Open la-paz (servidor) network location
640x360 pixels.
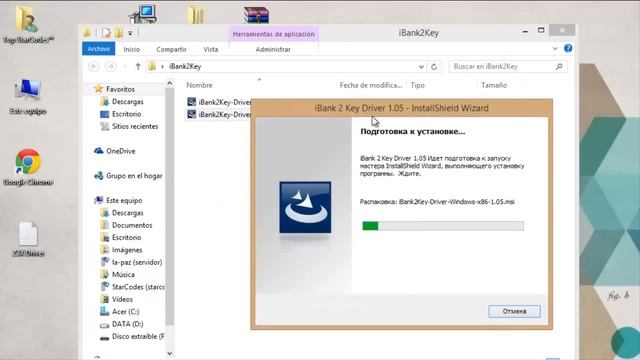[136, 262]
